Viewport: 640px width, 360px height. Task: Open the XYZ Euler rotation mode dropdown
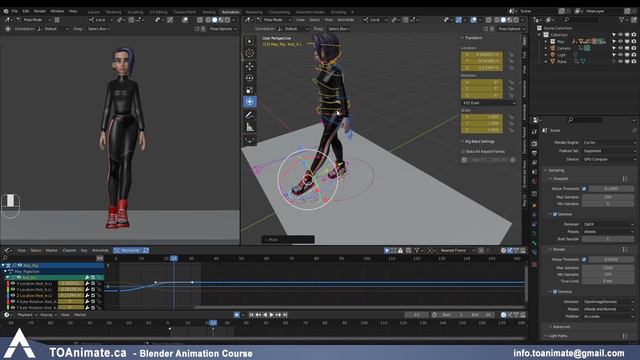click(489, 103)
